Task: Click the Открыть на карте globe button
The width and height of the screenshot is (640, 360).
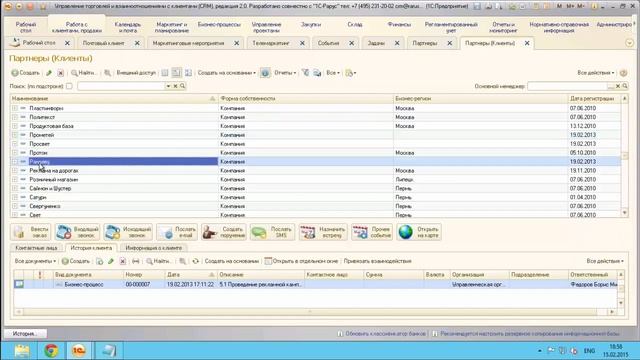Action: pyautogui.click(x=419, y=232)
